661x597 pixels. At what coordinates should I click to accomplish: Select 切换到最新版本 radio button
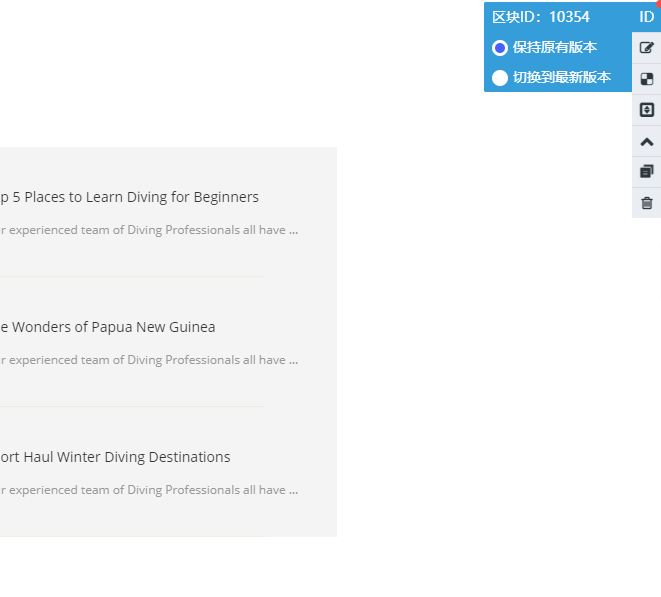click(500, 78)
